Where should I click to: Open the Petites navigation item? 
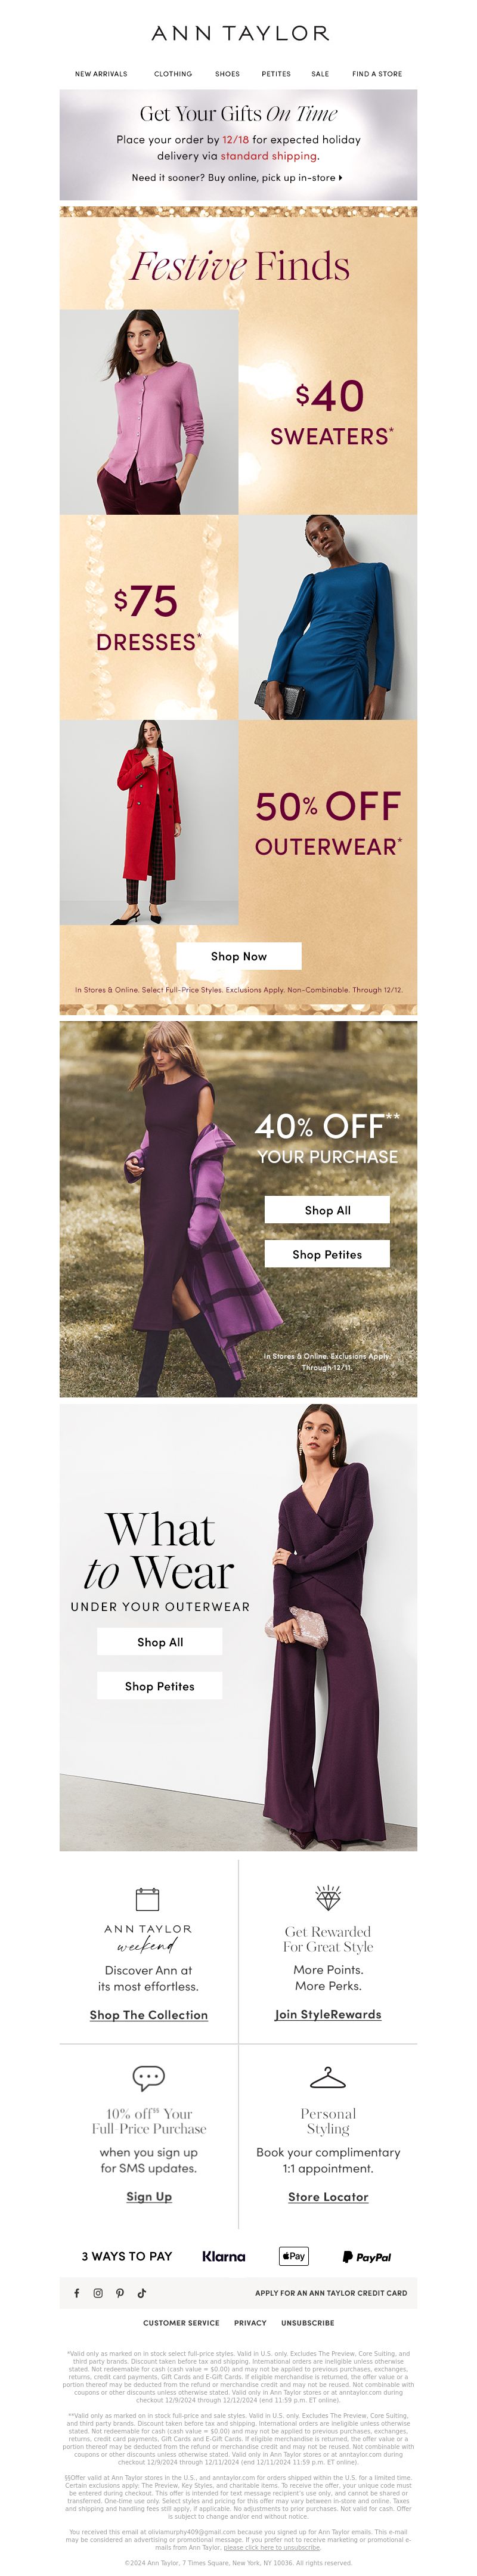[x=276, y=74]
